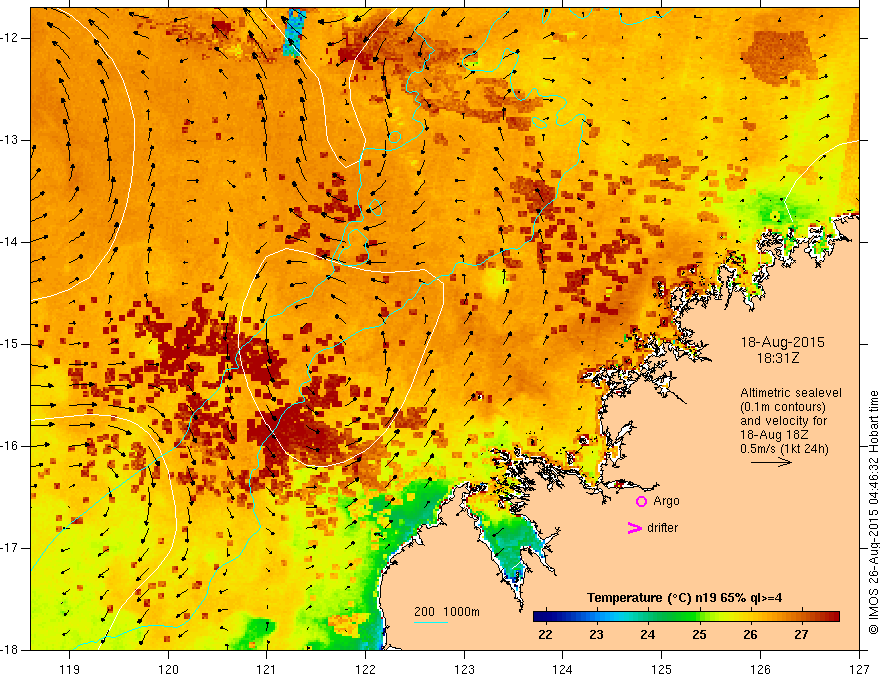Screen dimensions: 880x680
Task: Click the dark red end of the temperature colorbar
Action: (x=832, y=617)
